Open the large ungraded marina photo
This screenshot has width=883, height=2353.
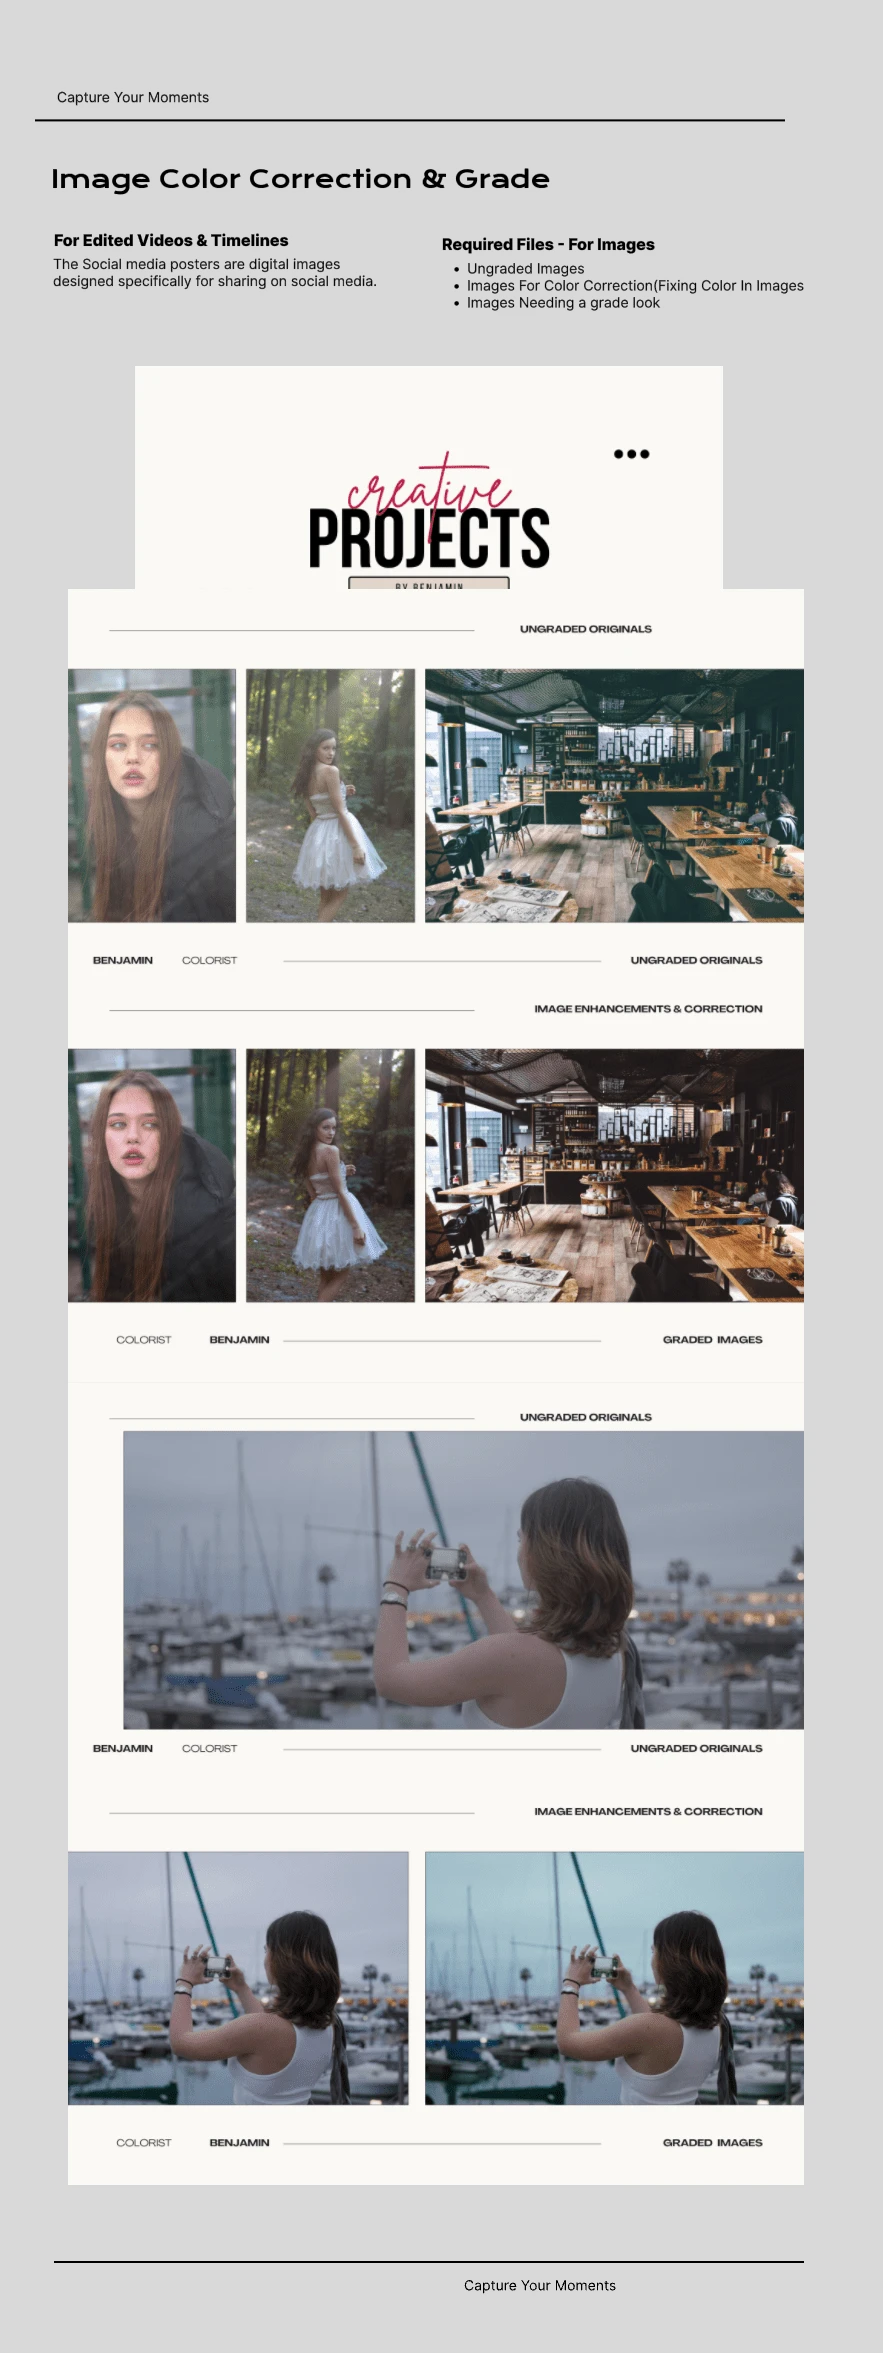463,1580
